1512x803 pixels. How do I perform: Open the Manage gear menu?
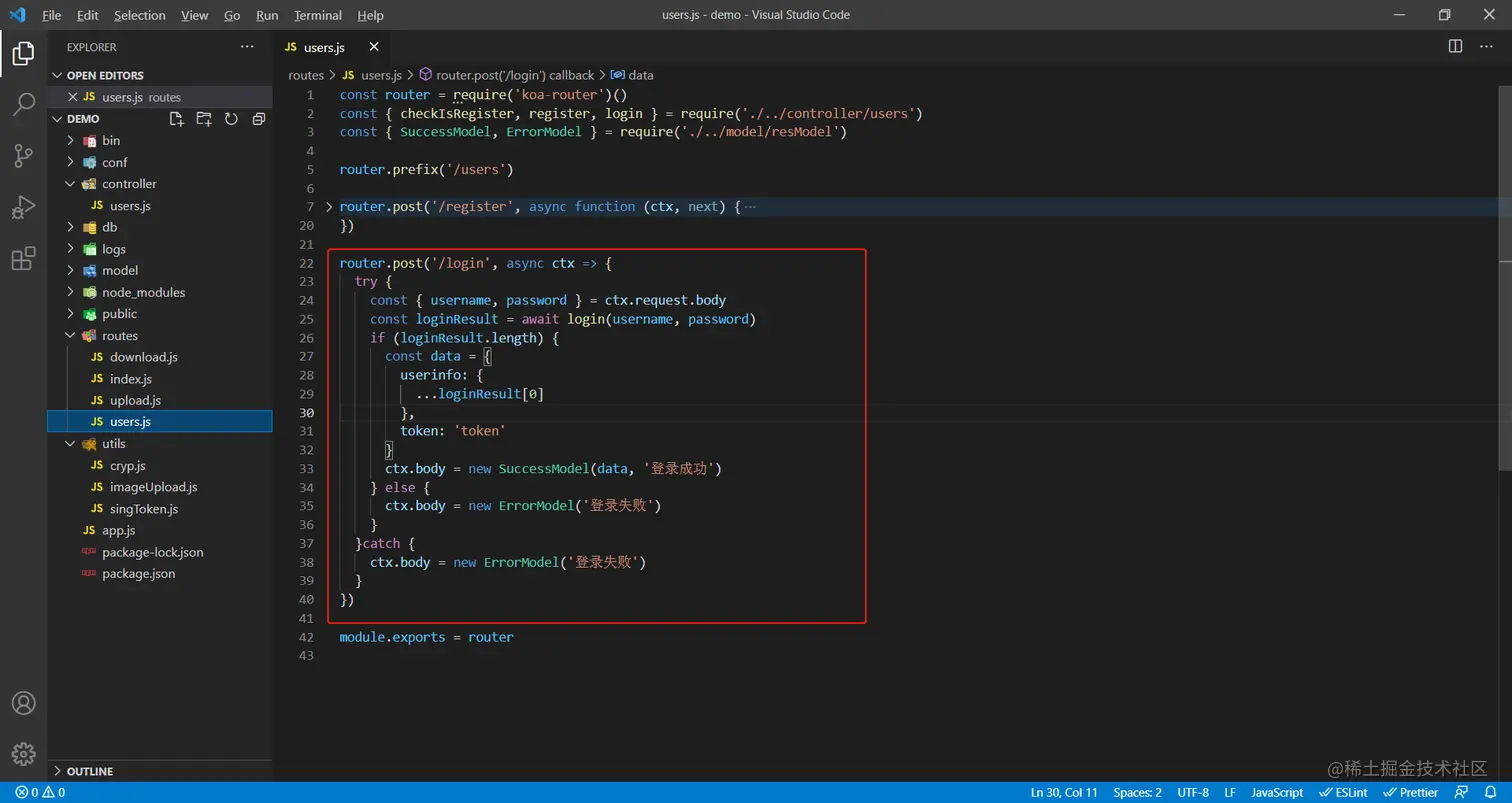coord(23,754)
